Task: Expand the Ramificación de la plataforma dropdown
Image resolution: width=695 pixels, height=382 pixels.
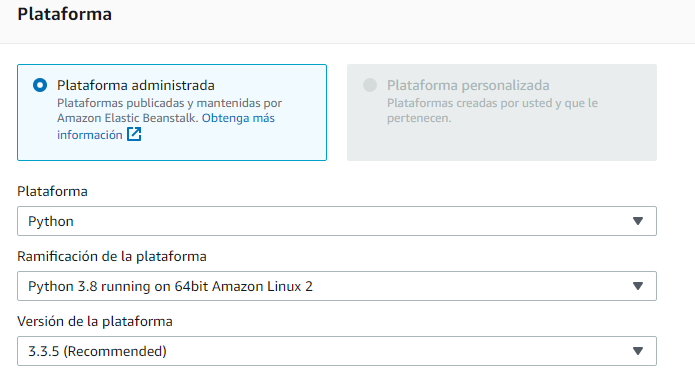Action: click(x=337, y=286)
